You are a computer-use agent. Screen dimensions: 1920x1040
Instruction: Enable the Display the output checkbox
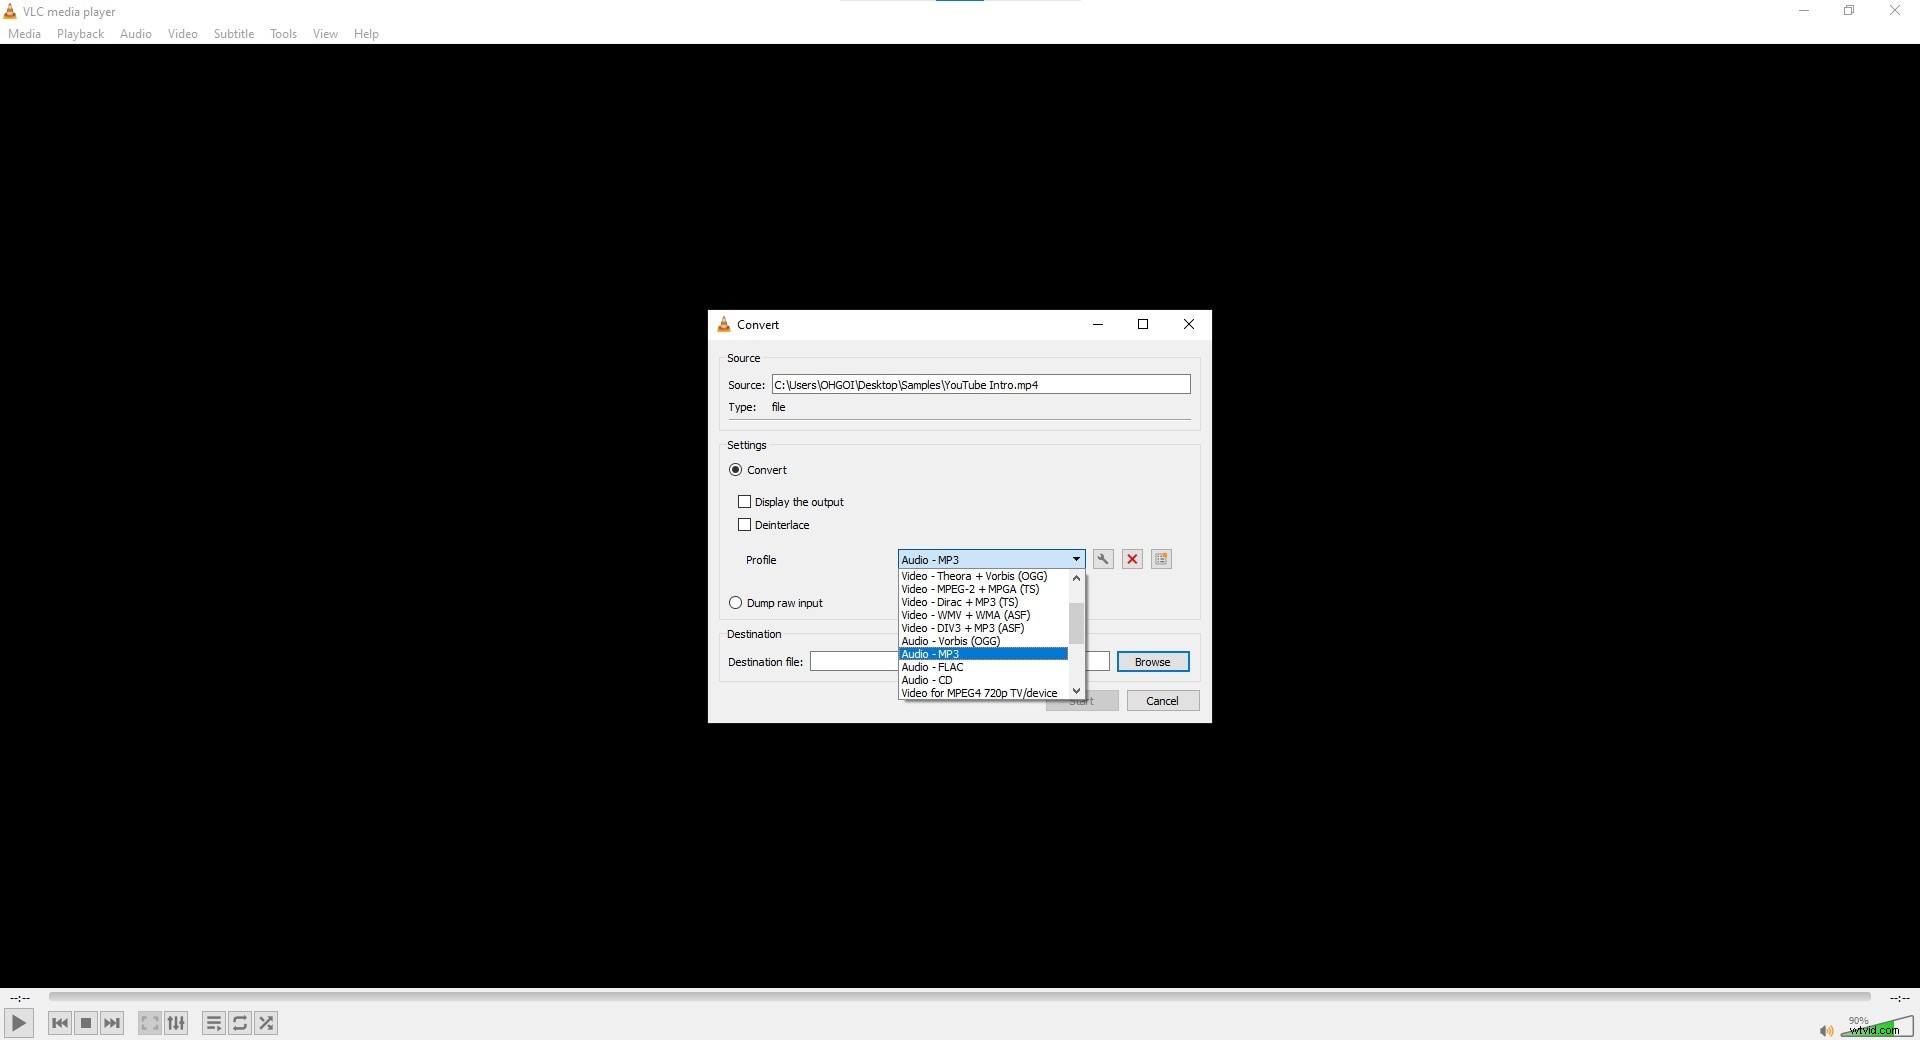[744, 501]
